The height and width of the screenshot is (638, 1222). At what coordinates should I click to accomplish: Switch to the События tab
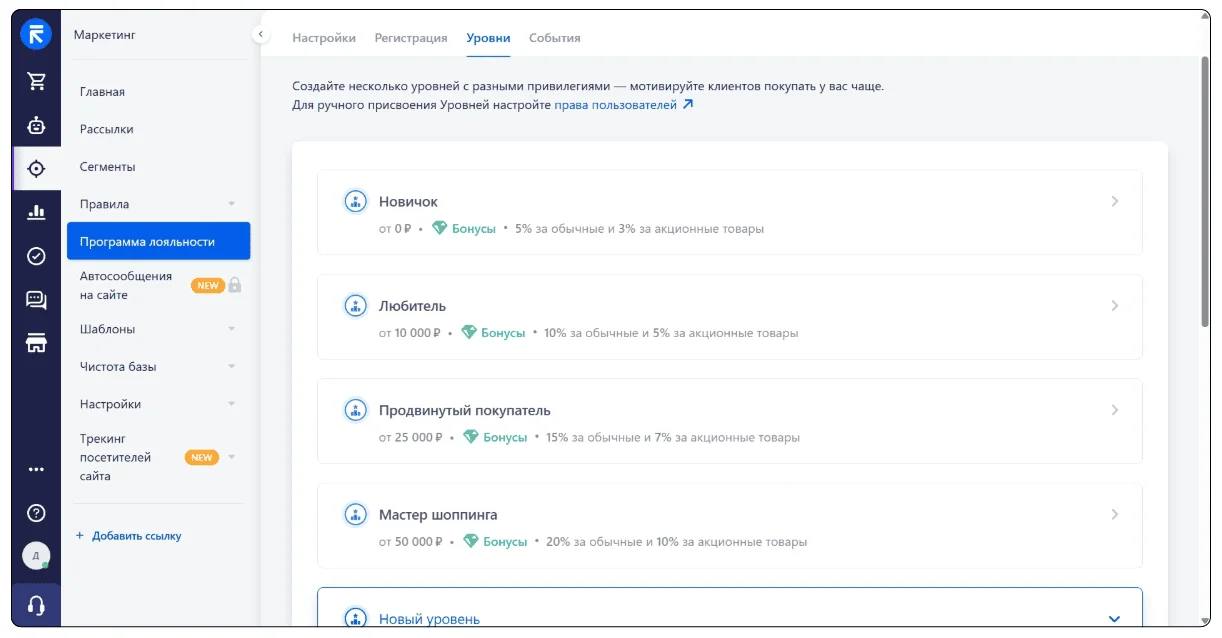click(x=555, y=38)
